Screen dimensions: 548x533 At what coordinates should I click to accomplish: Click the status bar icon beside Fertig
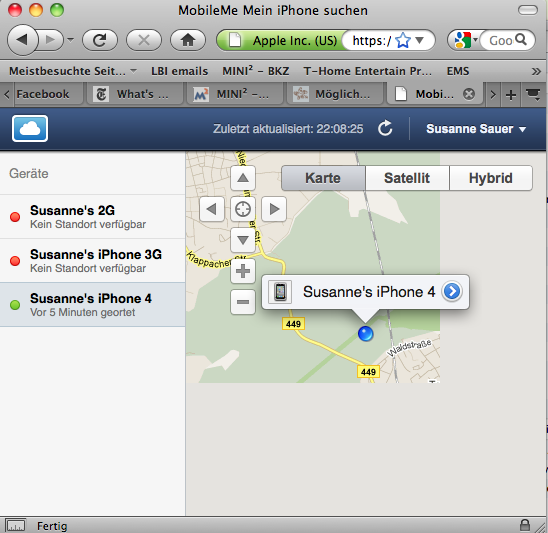click(15, 525)
